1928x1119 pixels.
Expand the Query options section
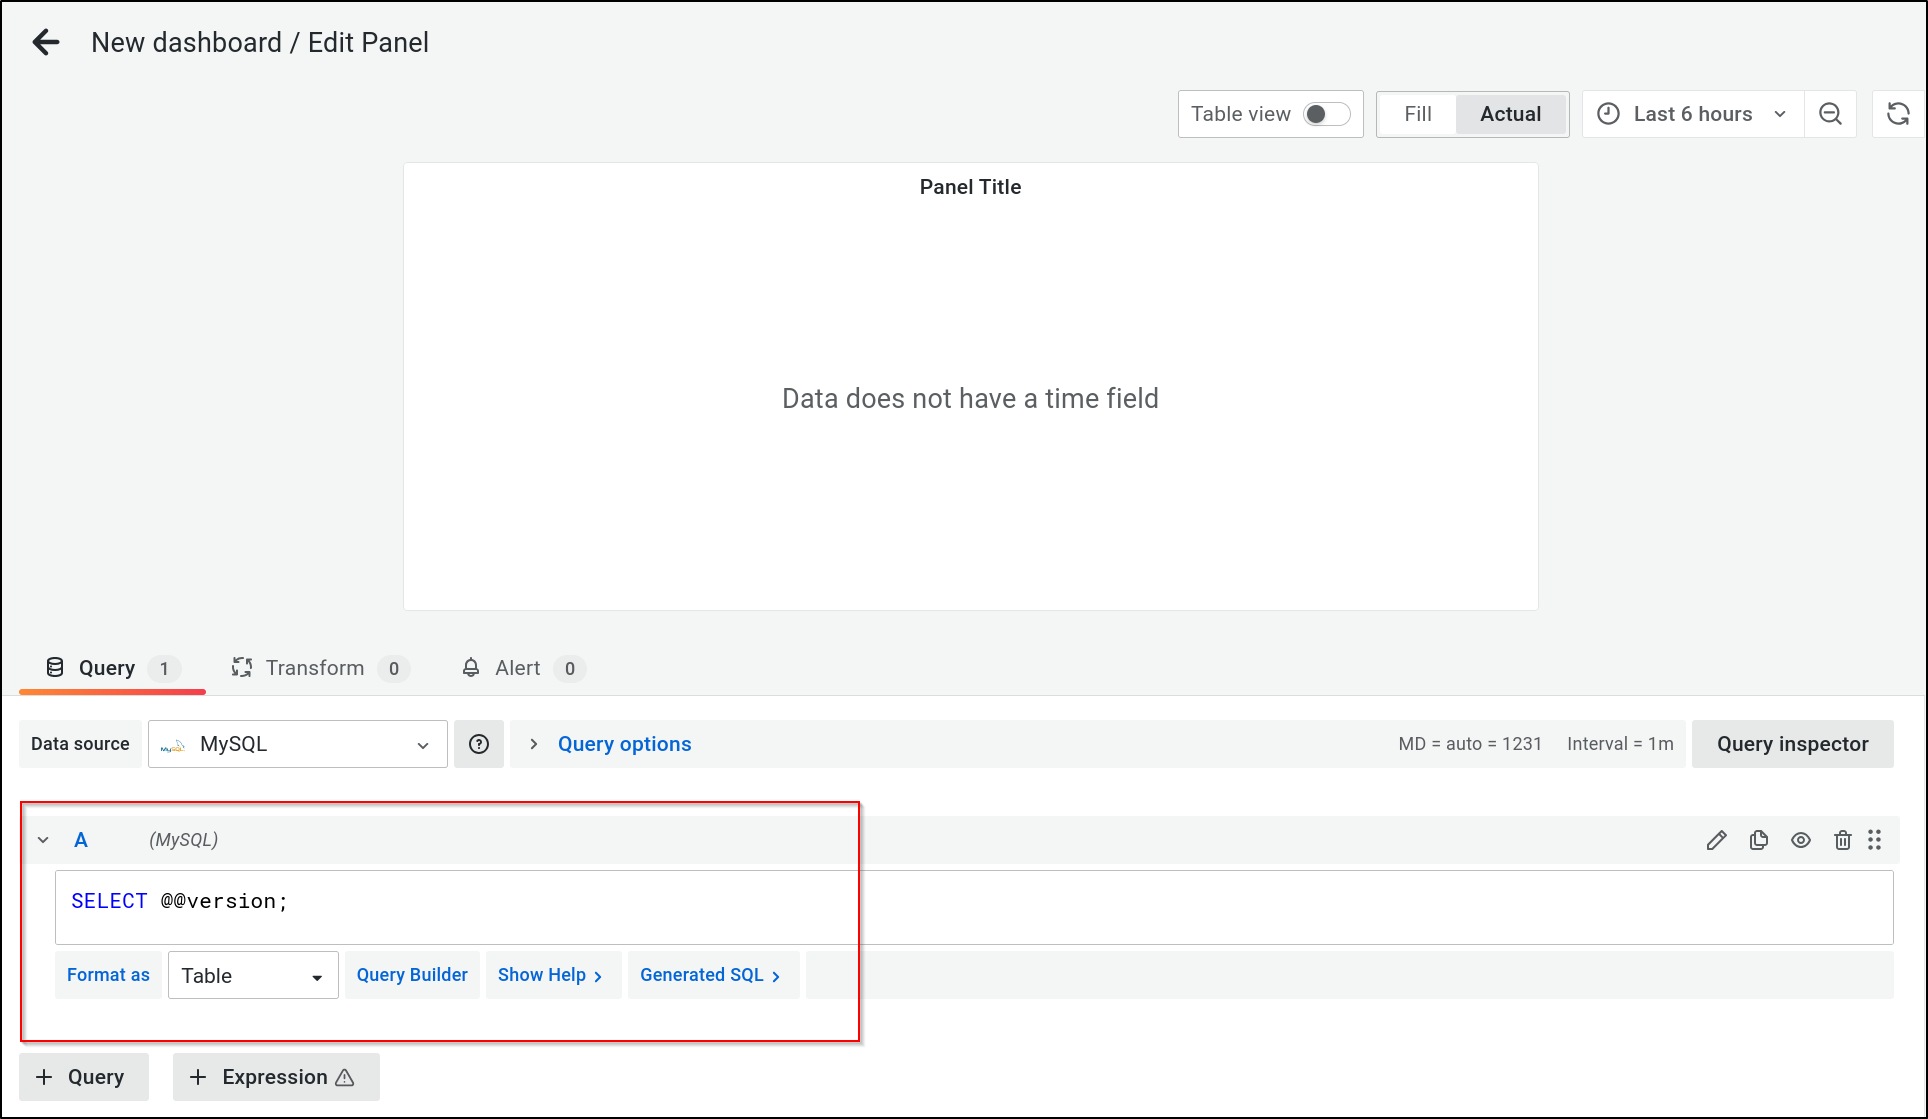624,744
